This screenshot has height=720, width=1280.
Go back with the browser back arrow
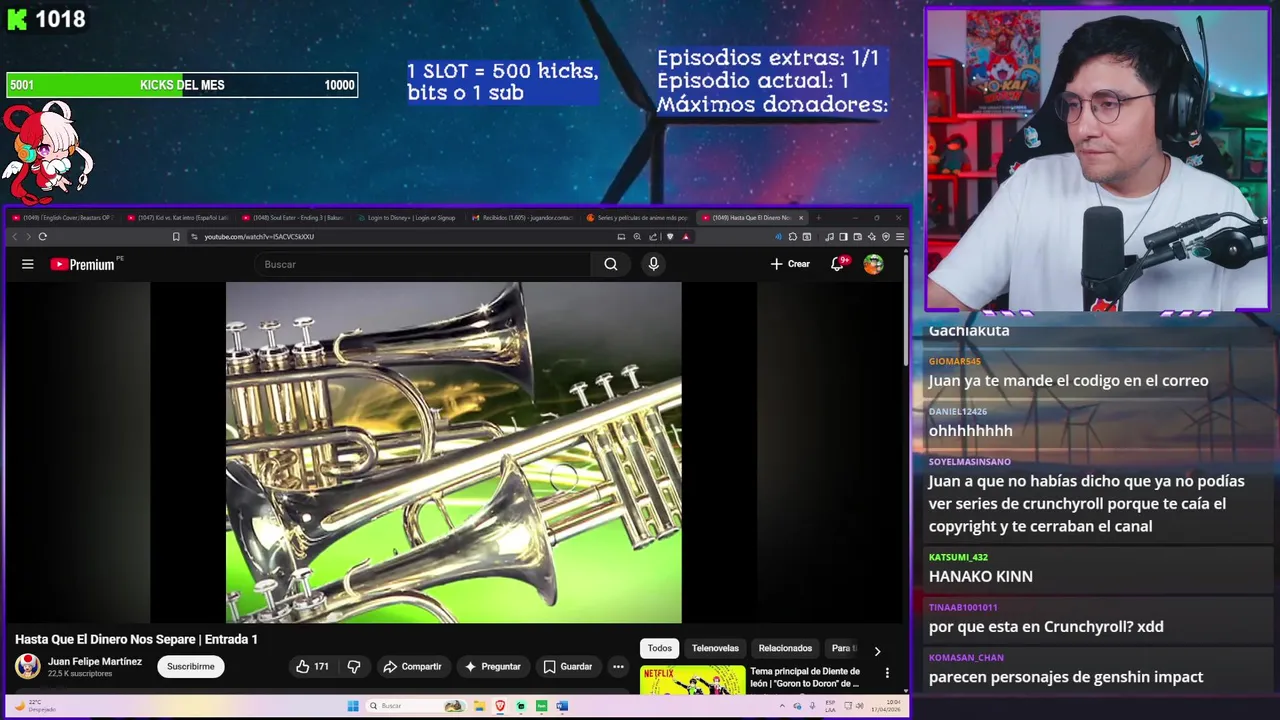14,237
